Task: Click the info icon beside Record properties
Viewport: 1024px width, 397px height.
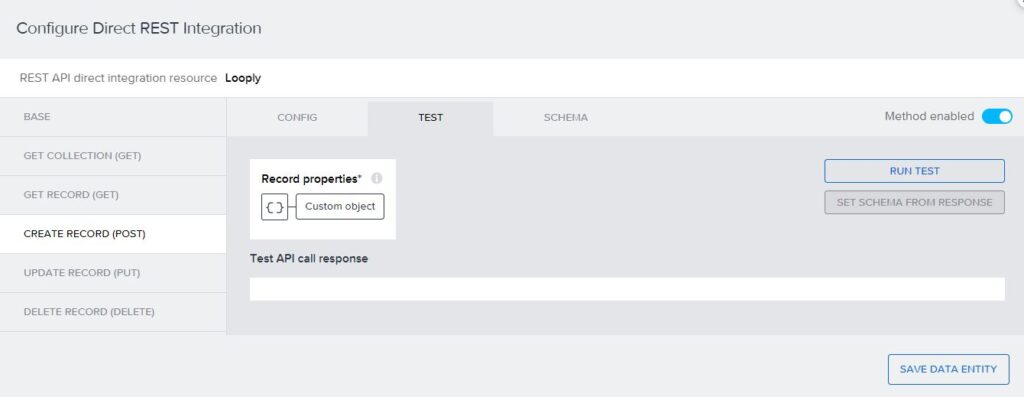Action: (376, 178)
